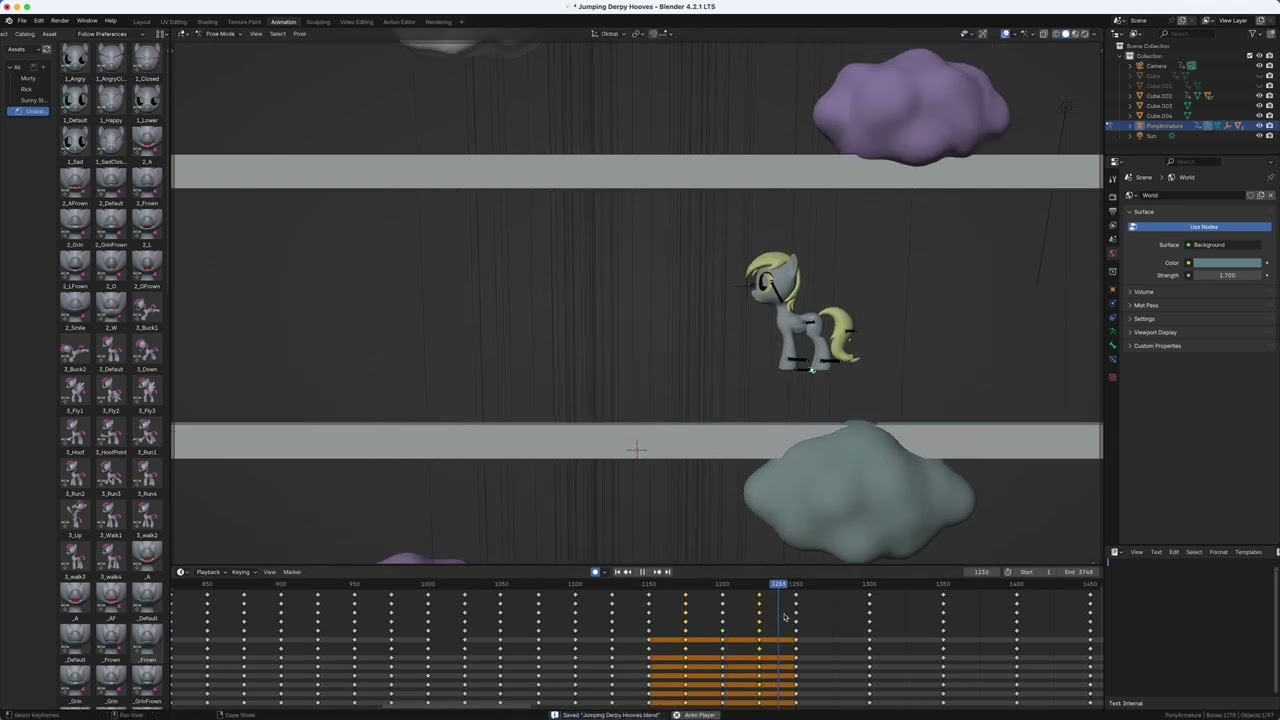Image resolution: width=1280 pixels, height=720 pixels.
Task: Jump to the timeline end frame
Action: (667, 572)
